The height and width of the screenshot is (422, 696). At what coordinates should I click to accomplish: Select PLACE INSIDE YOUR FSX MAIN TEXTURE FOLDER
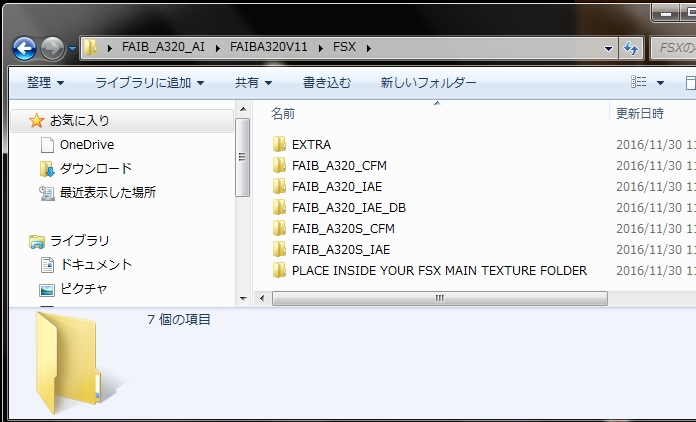(439, 271)
